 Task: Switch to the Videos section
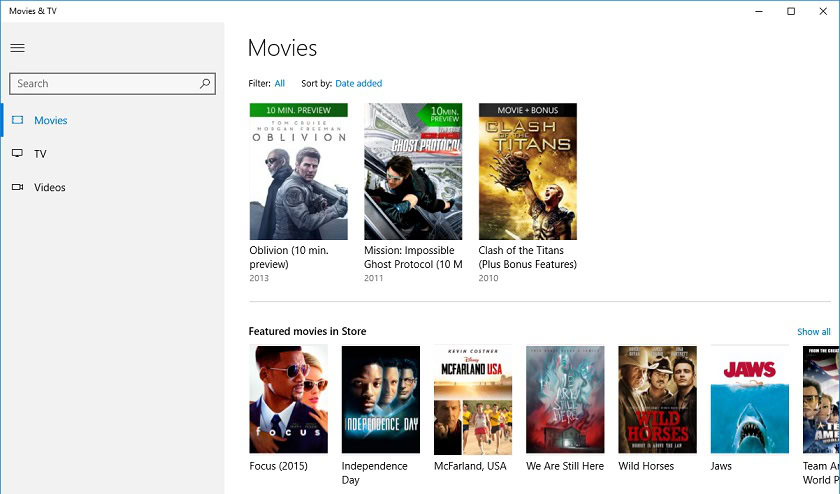[50, 187]
